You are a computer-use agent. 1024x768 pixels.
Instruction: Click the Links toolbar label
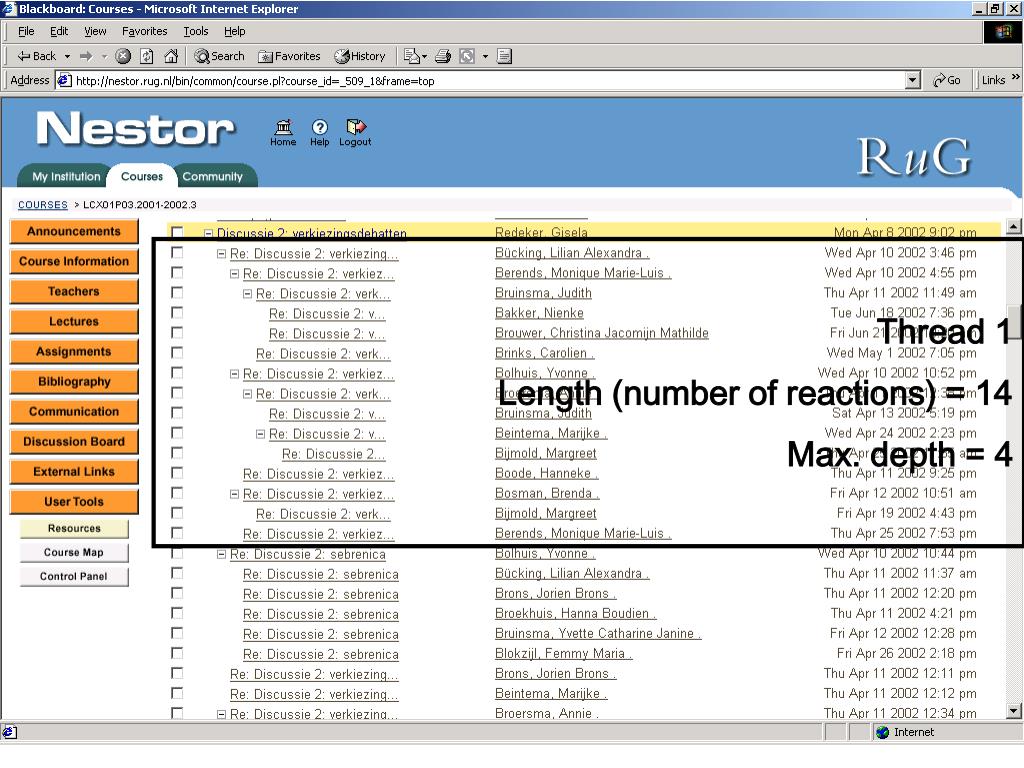[x=993, y=80]
